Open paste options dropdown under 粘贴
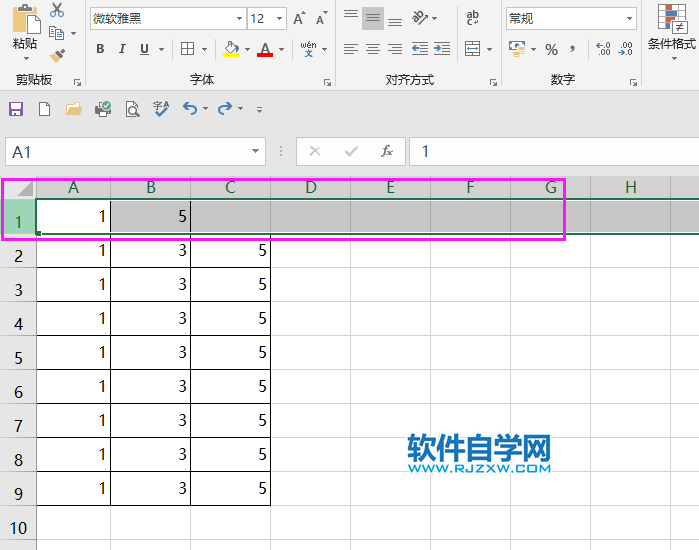The width and height of the screenshot is (699, 550). click(x=26, y=58)
